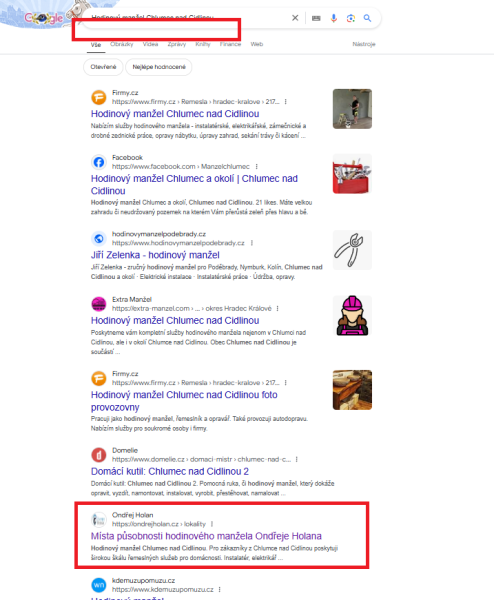Click the red toolbox thumbnail image

coord(352,174)
